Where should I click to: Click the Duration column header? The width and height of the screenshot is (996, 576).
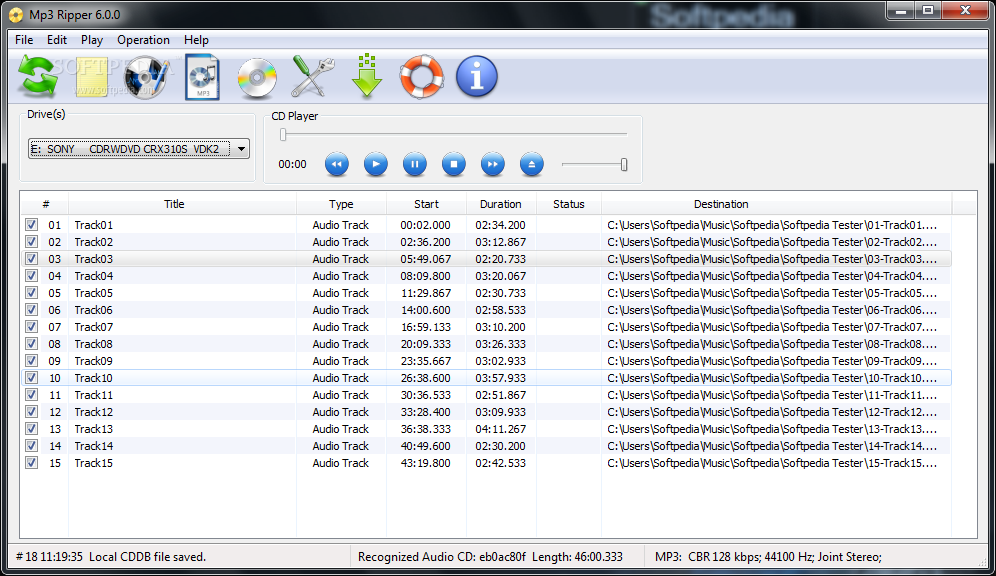(x=501, y=204)
